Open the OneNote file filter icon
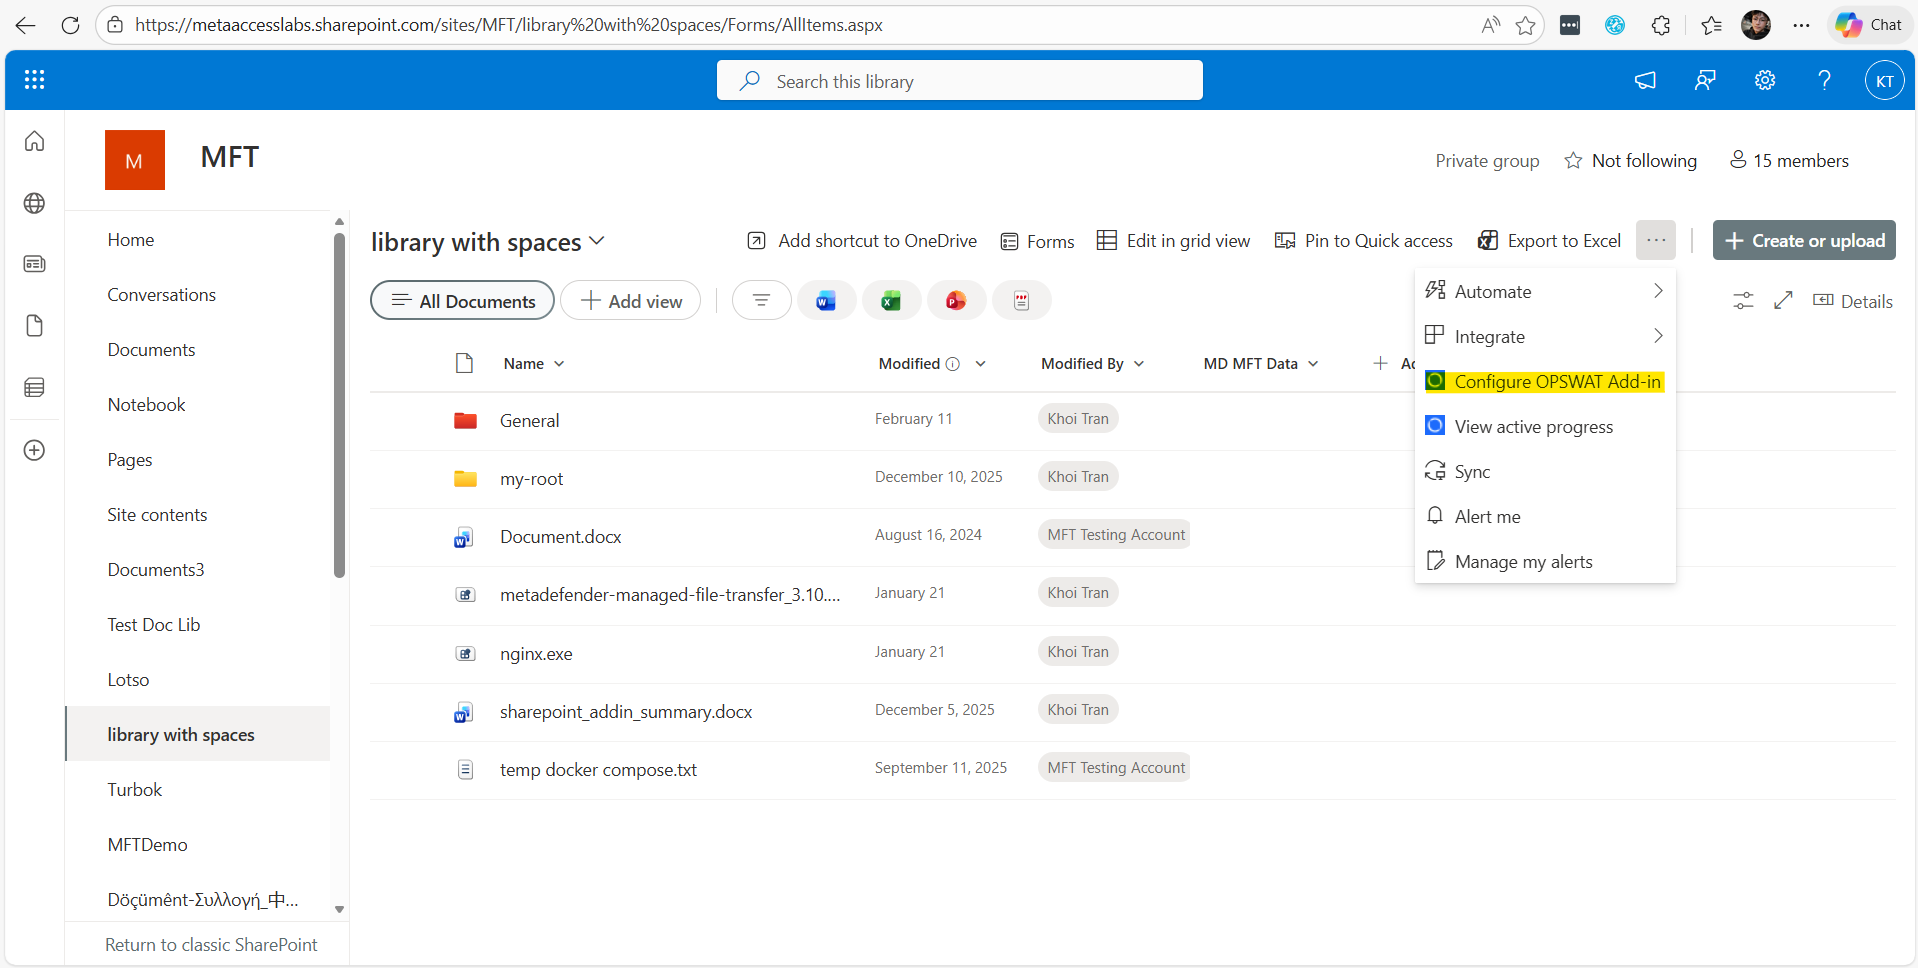 point(1021,300)
